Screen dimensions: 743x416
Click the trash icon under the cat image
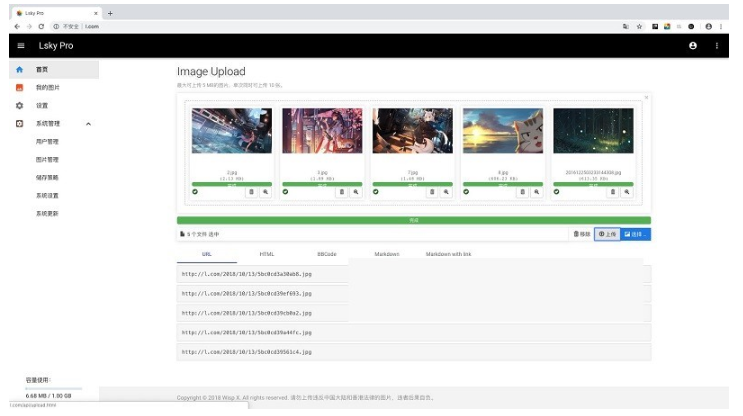click(522, 191)
